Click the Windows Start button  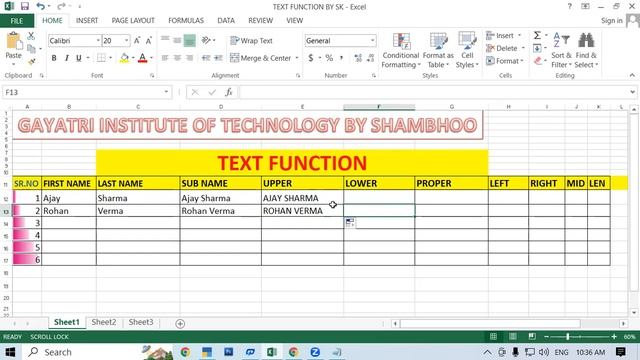pyautogui.click(x=10, y=352)
